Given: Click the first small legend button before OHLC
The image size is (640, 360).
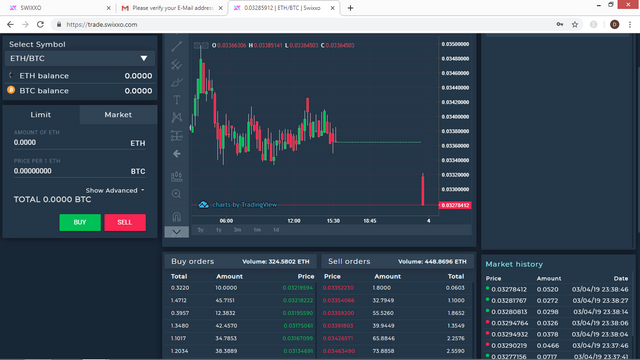Looking at the screenshot, I should (x=197, y=45).
